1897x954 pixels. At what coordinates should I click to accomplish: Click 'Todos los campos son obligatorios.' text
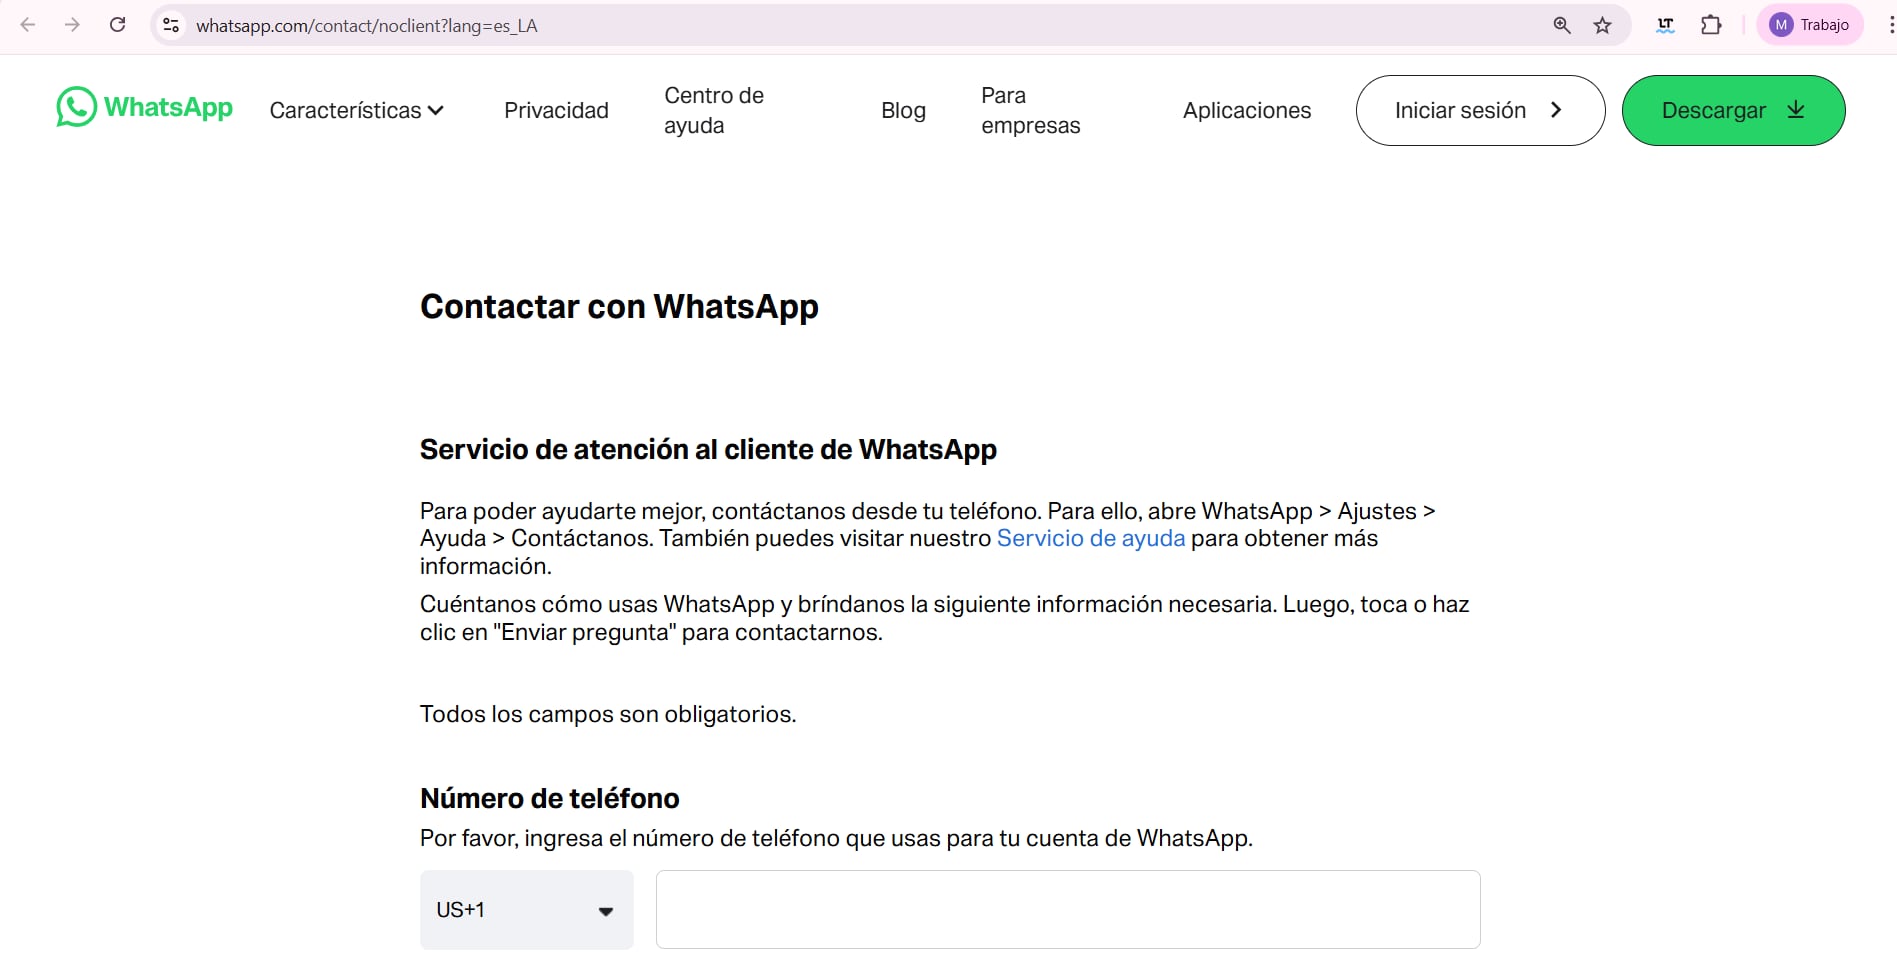[608, 714]
